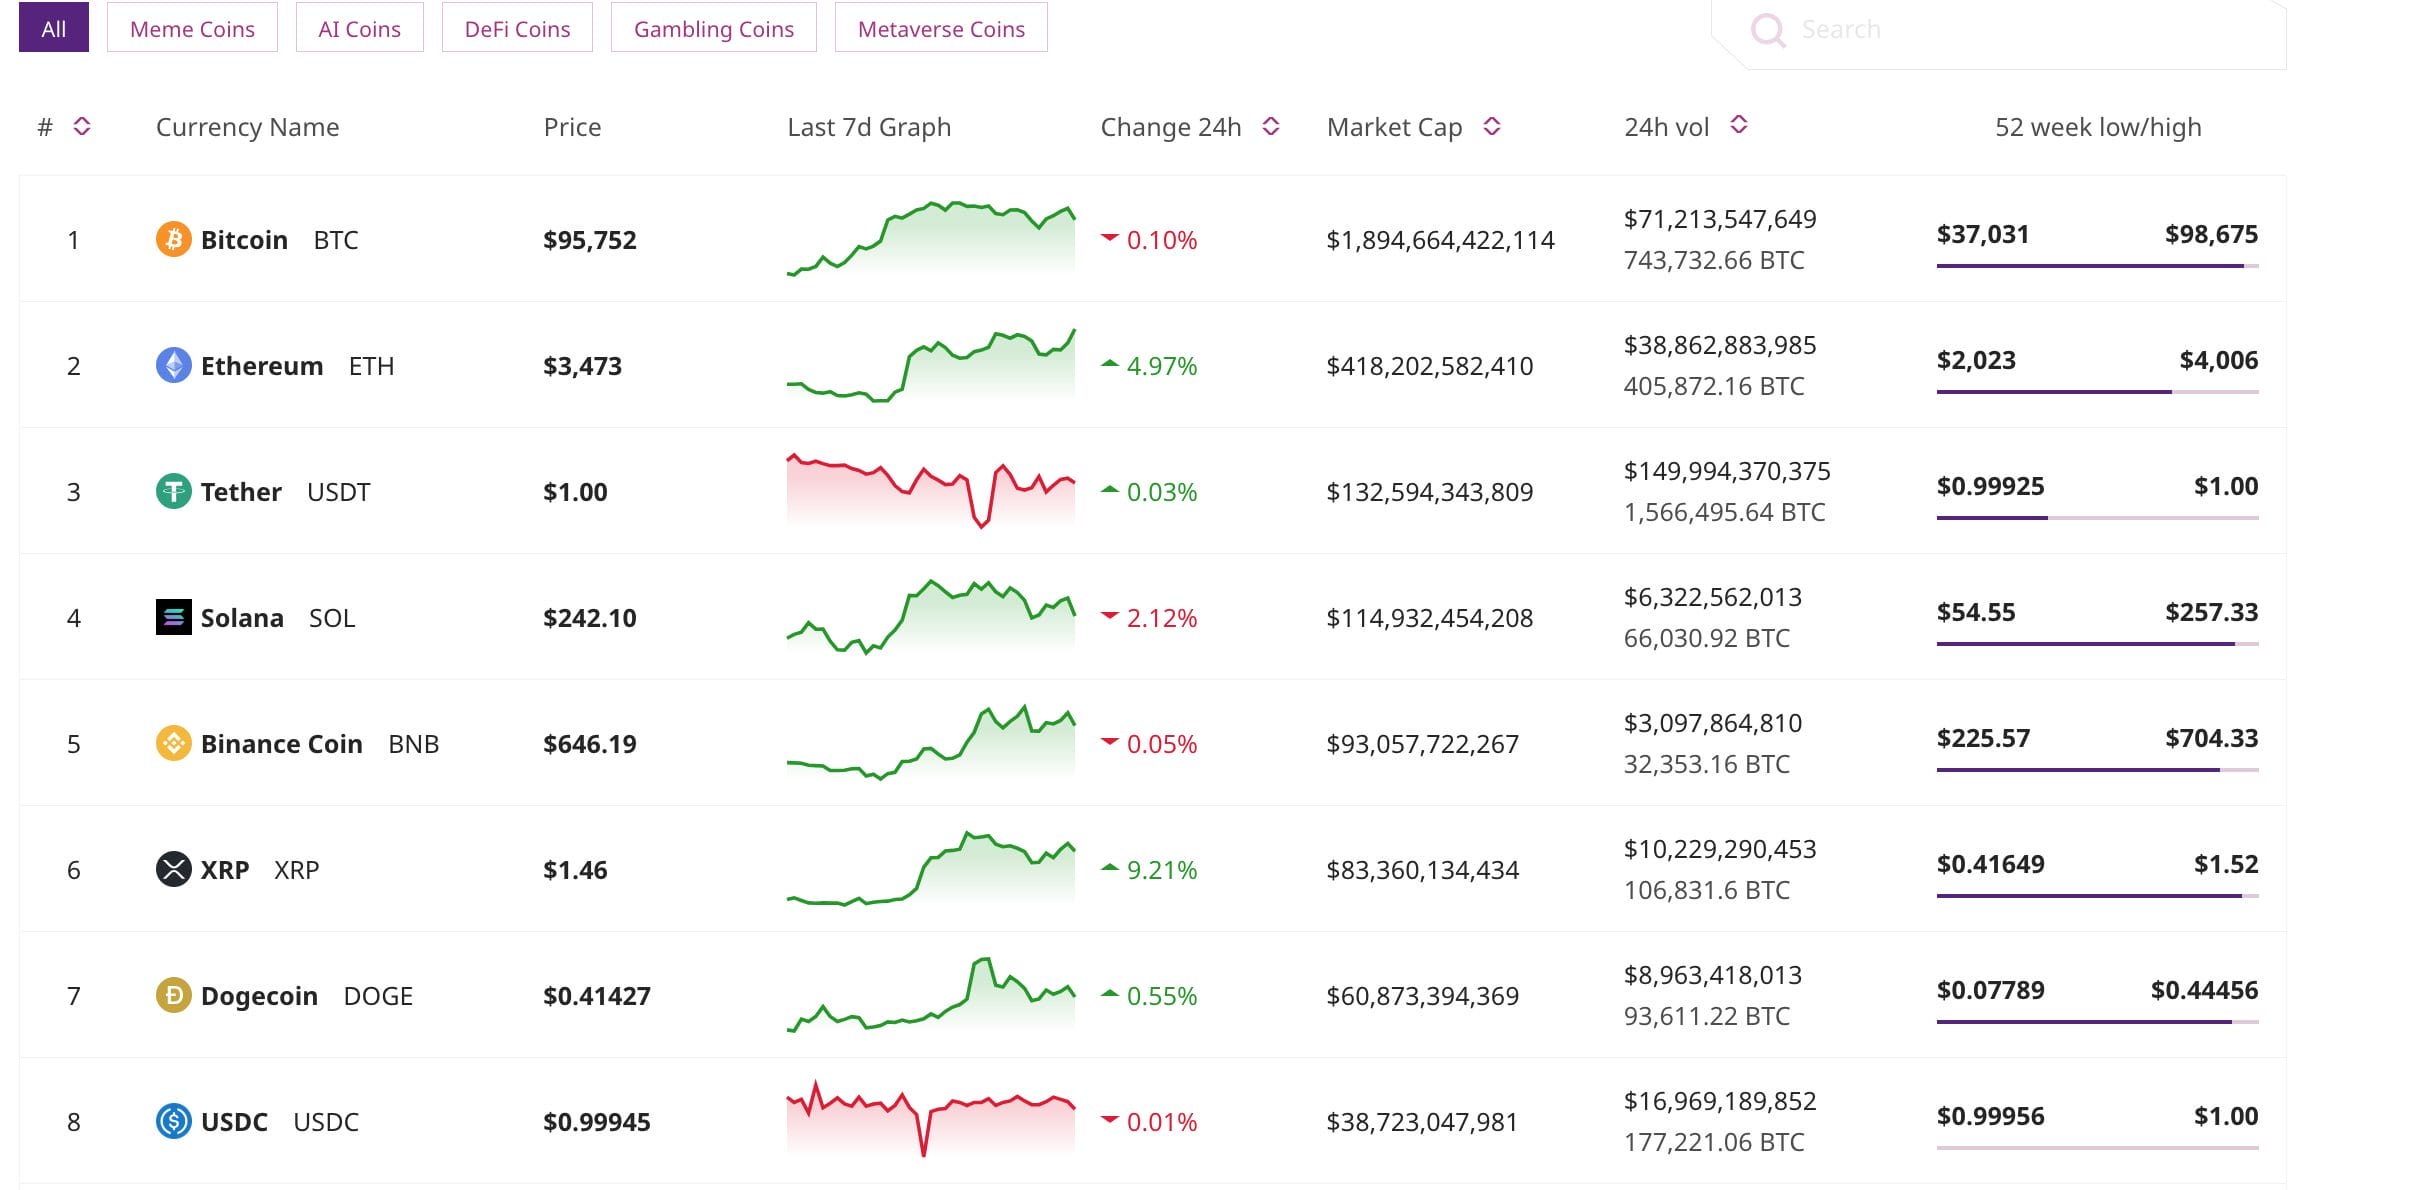
Task: Select the All category tab
Action: coord(54,27)
